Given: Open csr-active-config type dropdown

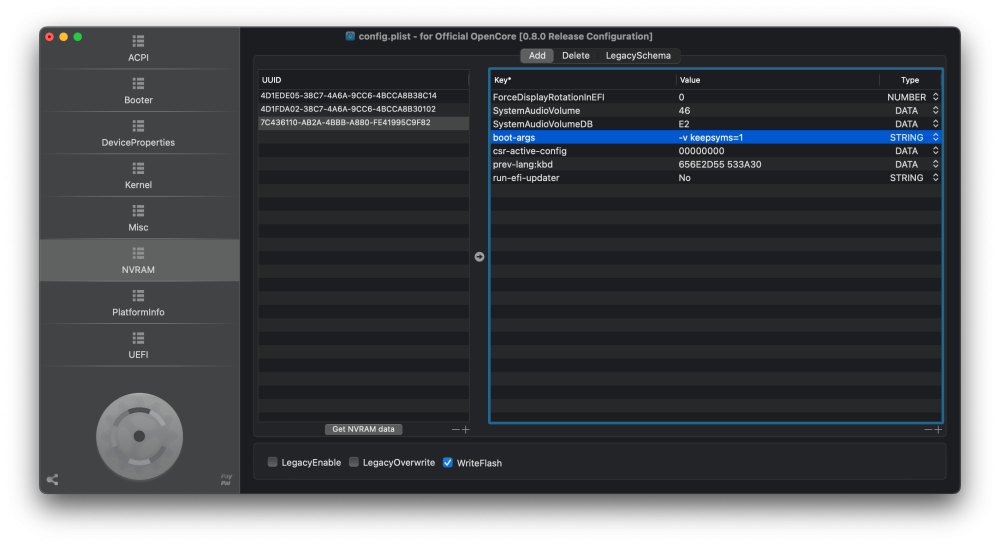Looking at the screenshot, I should pos(936,151).
